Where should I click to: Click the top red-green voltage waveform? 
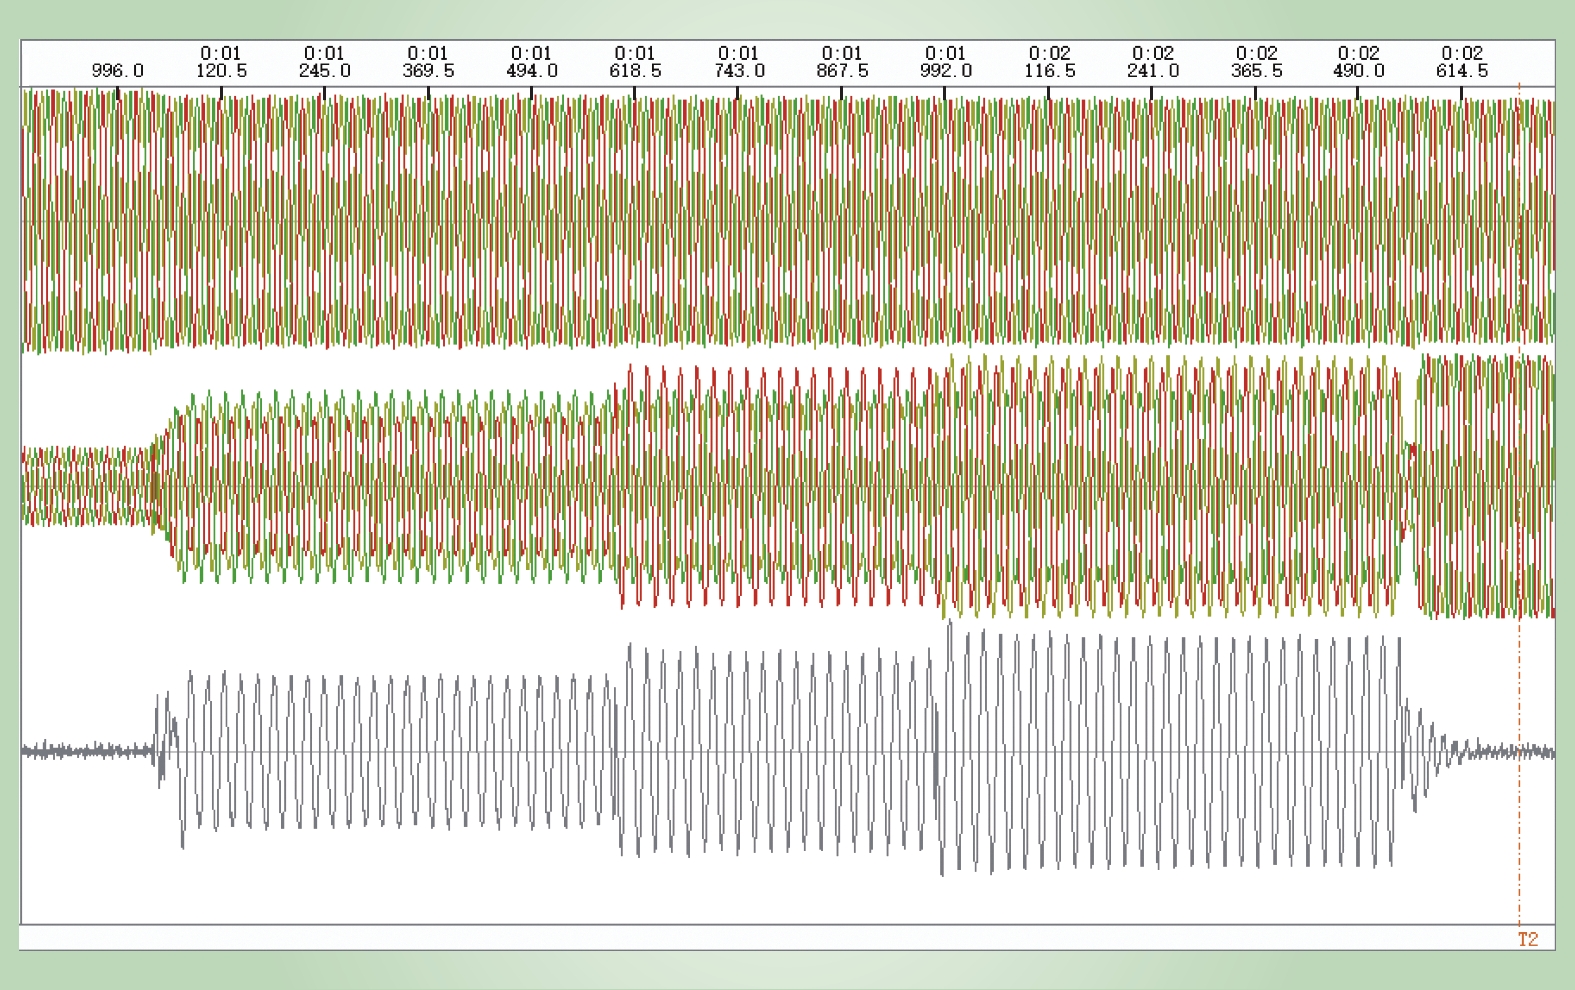coord(788,220)
